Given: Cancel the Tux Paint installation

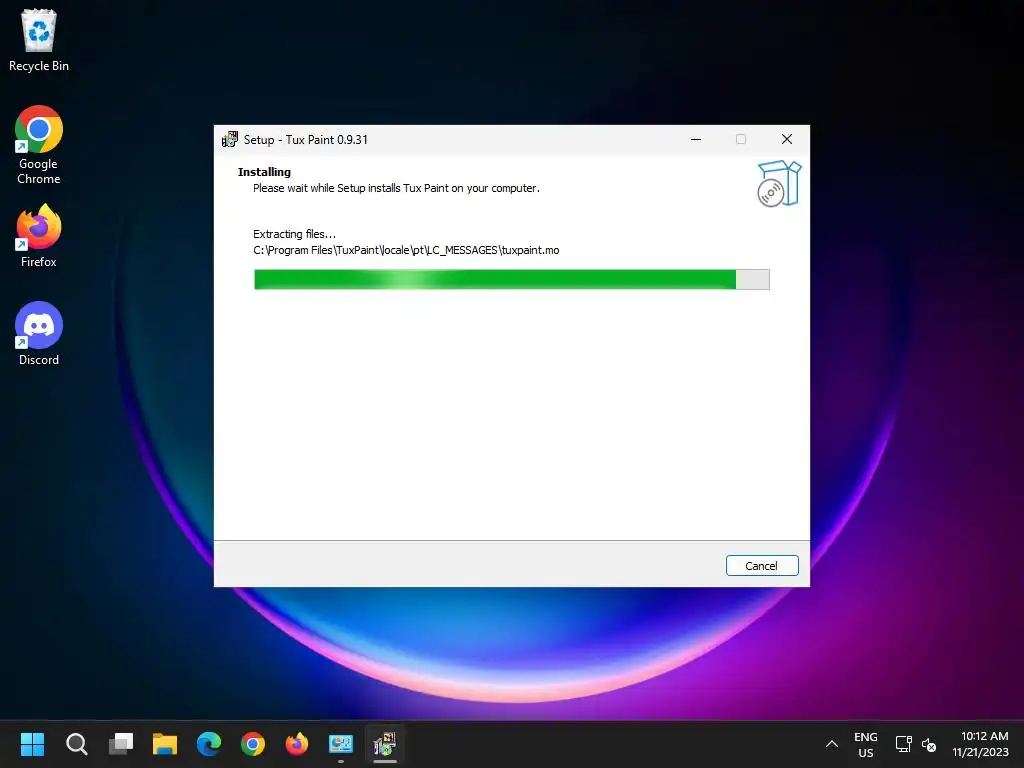Looking at the screenshot, I should click(x=761, y=566).
